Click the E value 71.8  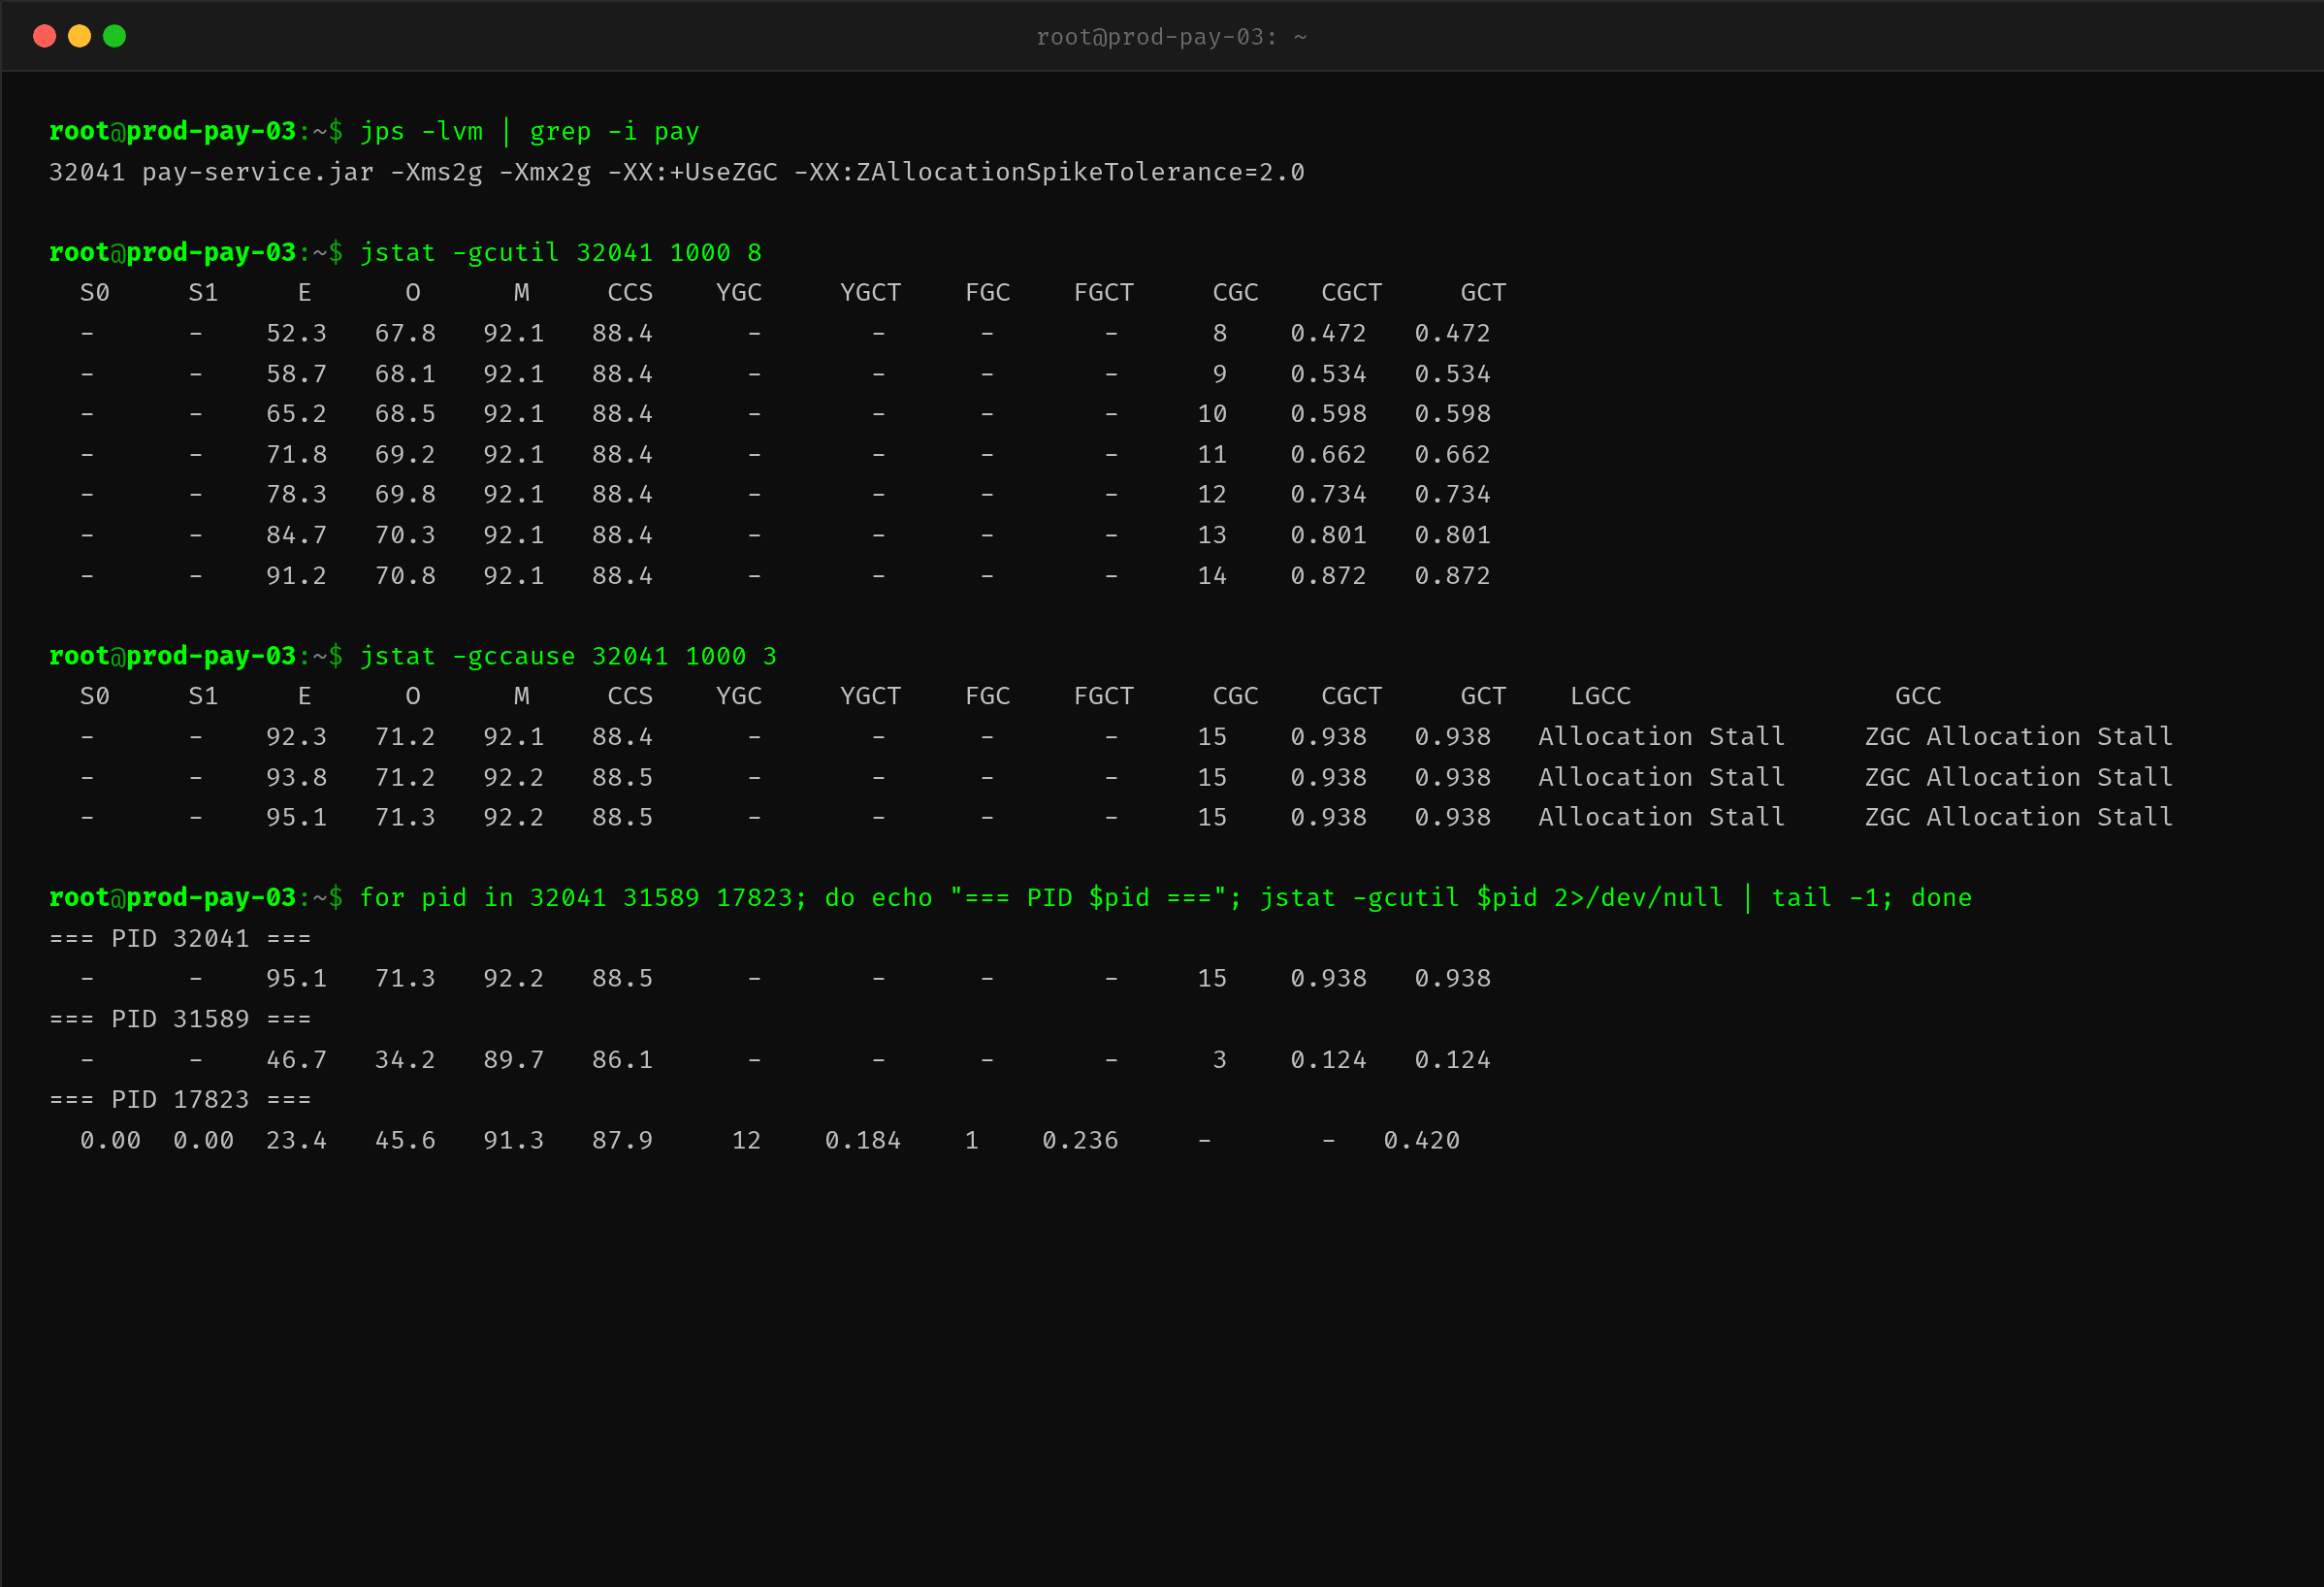(296, 455)
